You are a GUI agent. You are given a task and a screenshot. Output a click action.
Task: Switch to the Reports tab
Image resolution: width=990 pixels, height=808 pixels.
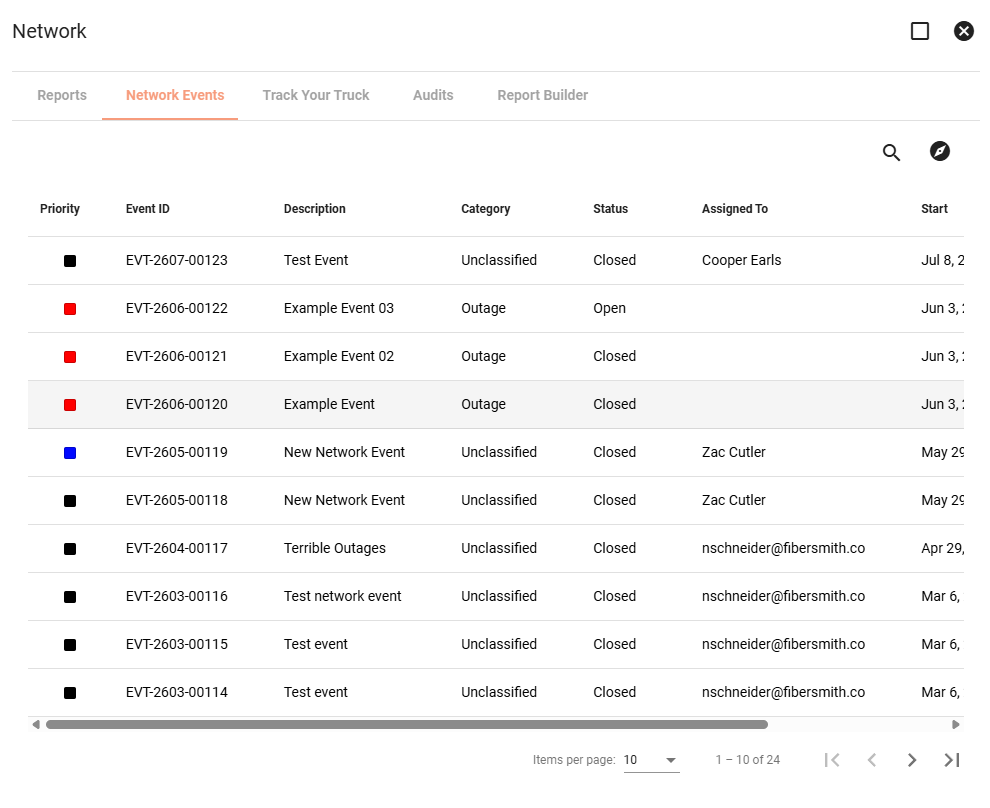(62, 95)
